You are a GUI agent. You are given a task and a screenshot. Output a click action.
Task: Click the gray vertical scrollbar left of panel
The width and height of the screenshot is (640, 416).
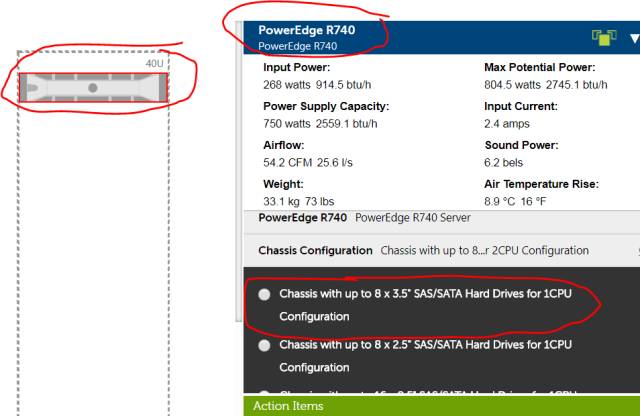point(239,171)
